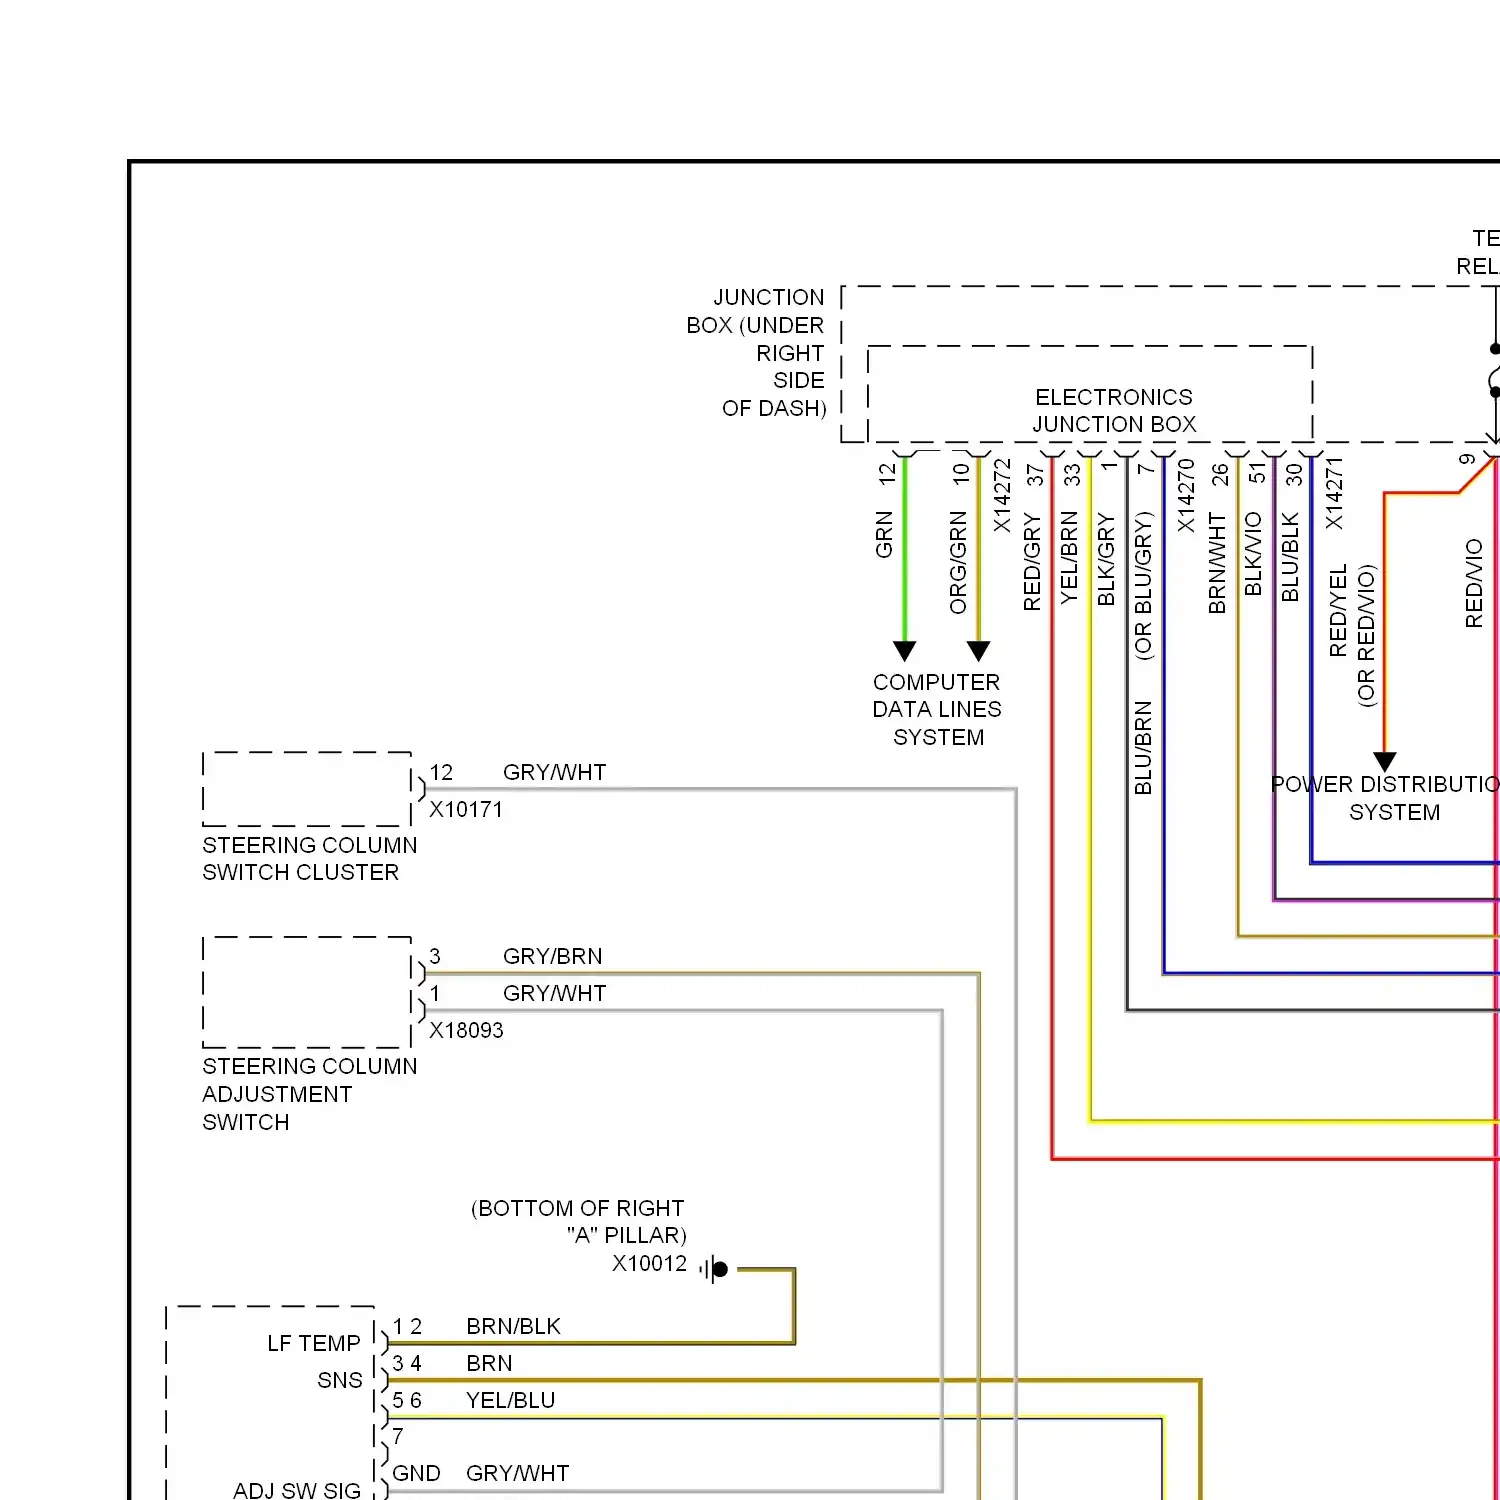Select the X14270 connector label
Image resolution: width=1500 pixels, height=1500 pixels.
[1186, 495]
